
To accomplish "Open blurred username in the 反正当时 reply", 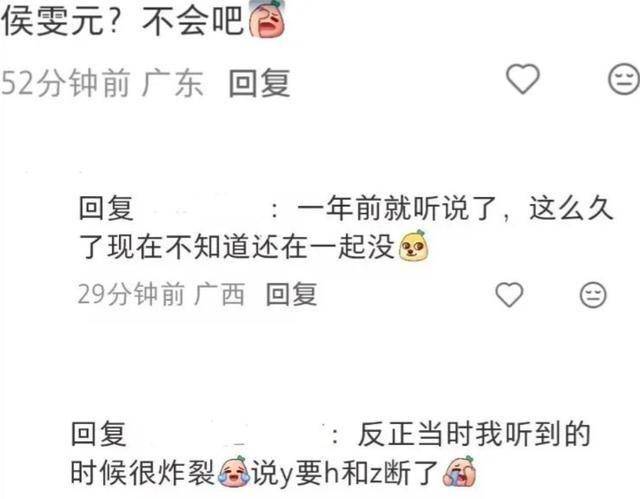I will coord(229,435).
